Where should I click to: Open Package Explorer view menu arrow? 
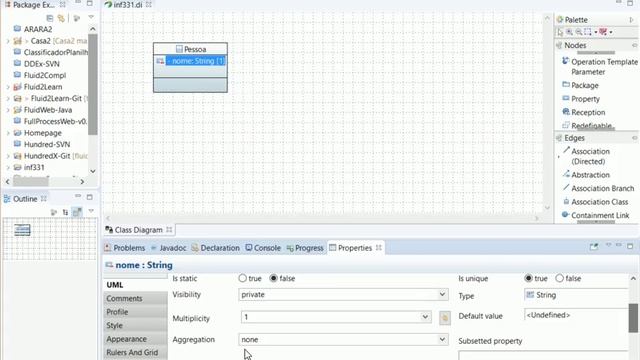click(91, 18)
